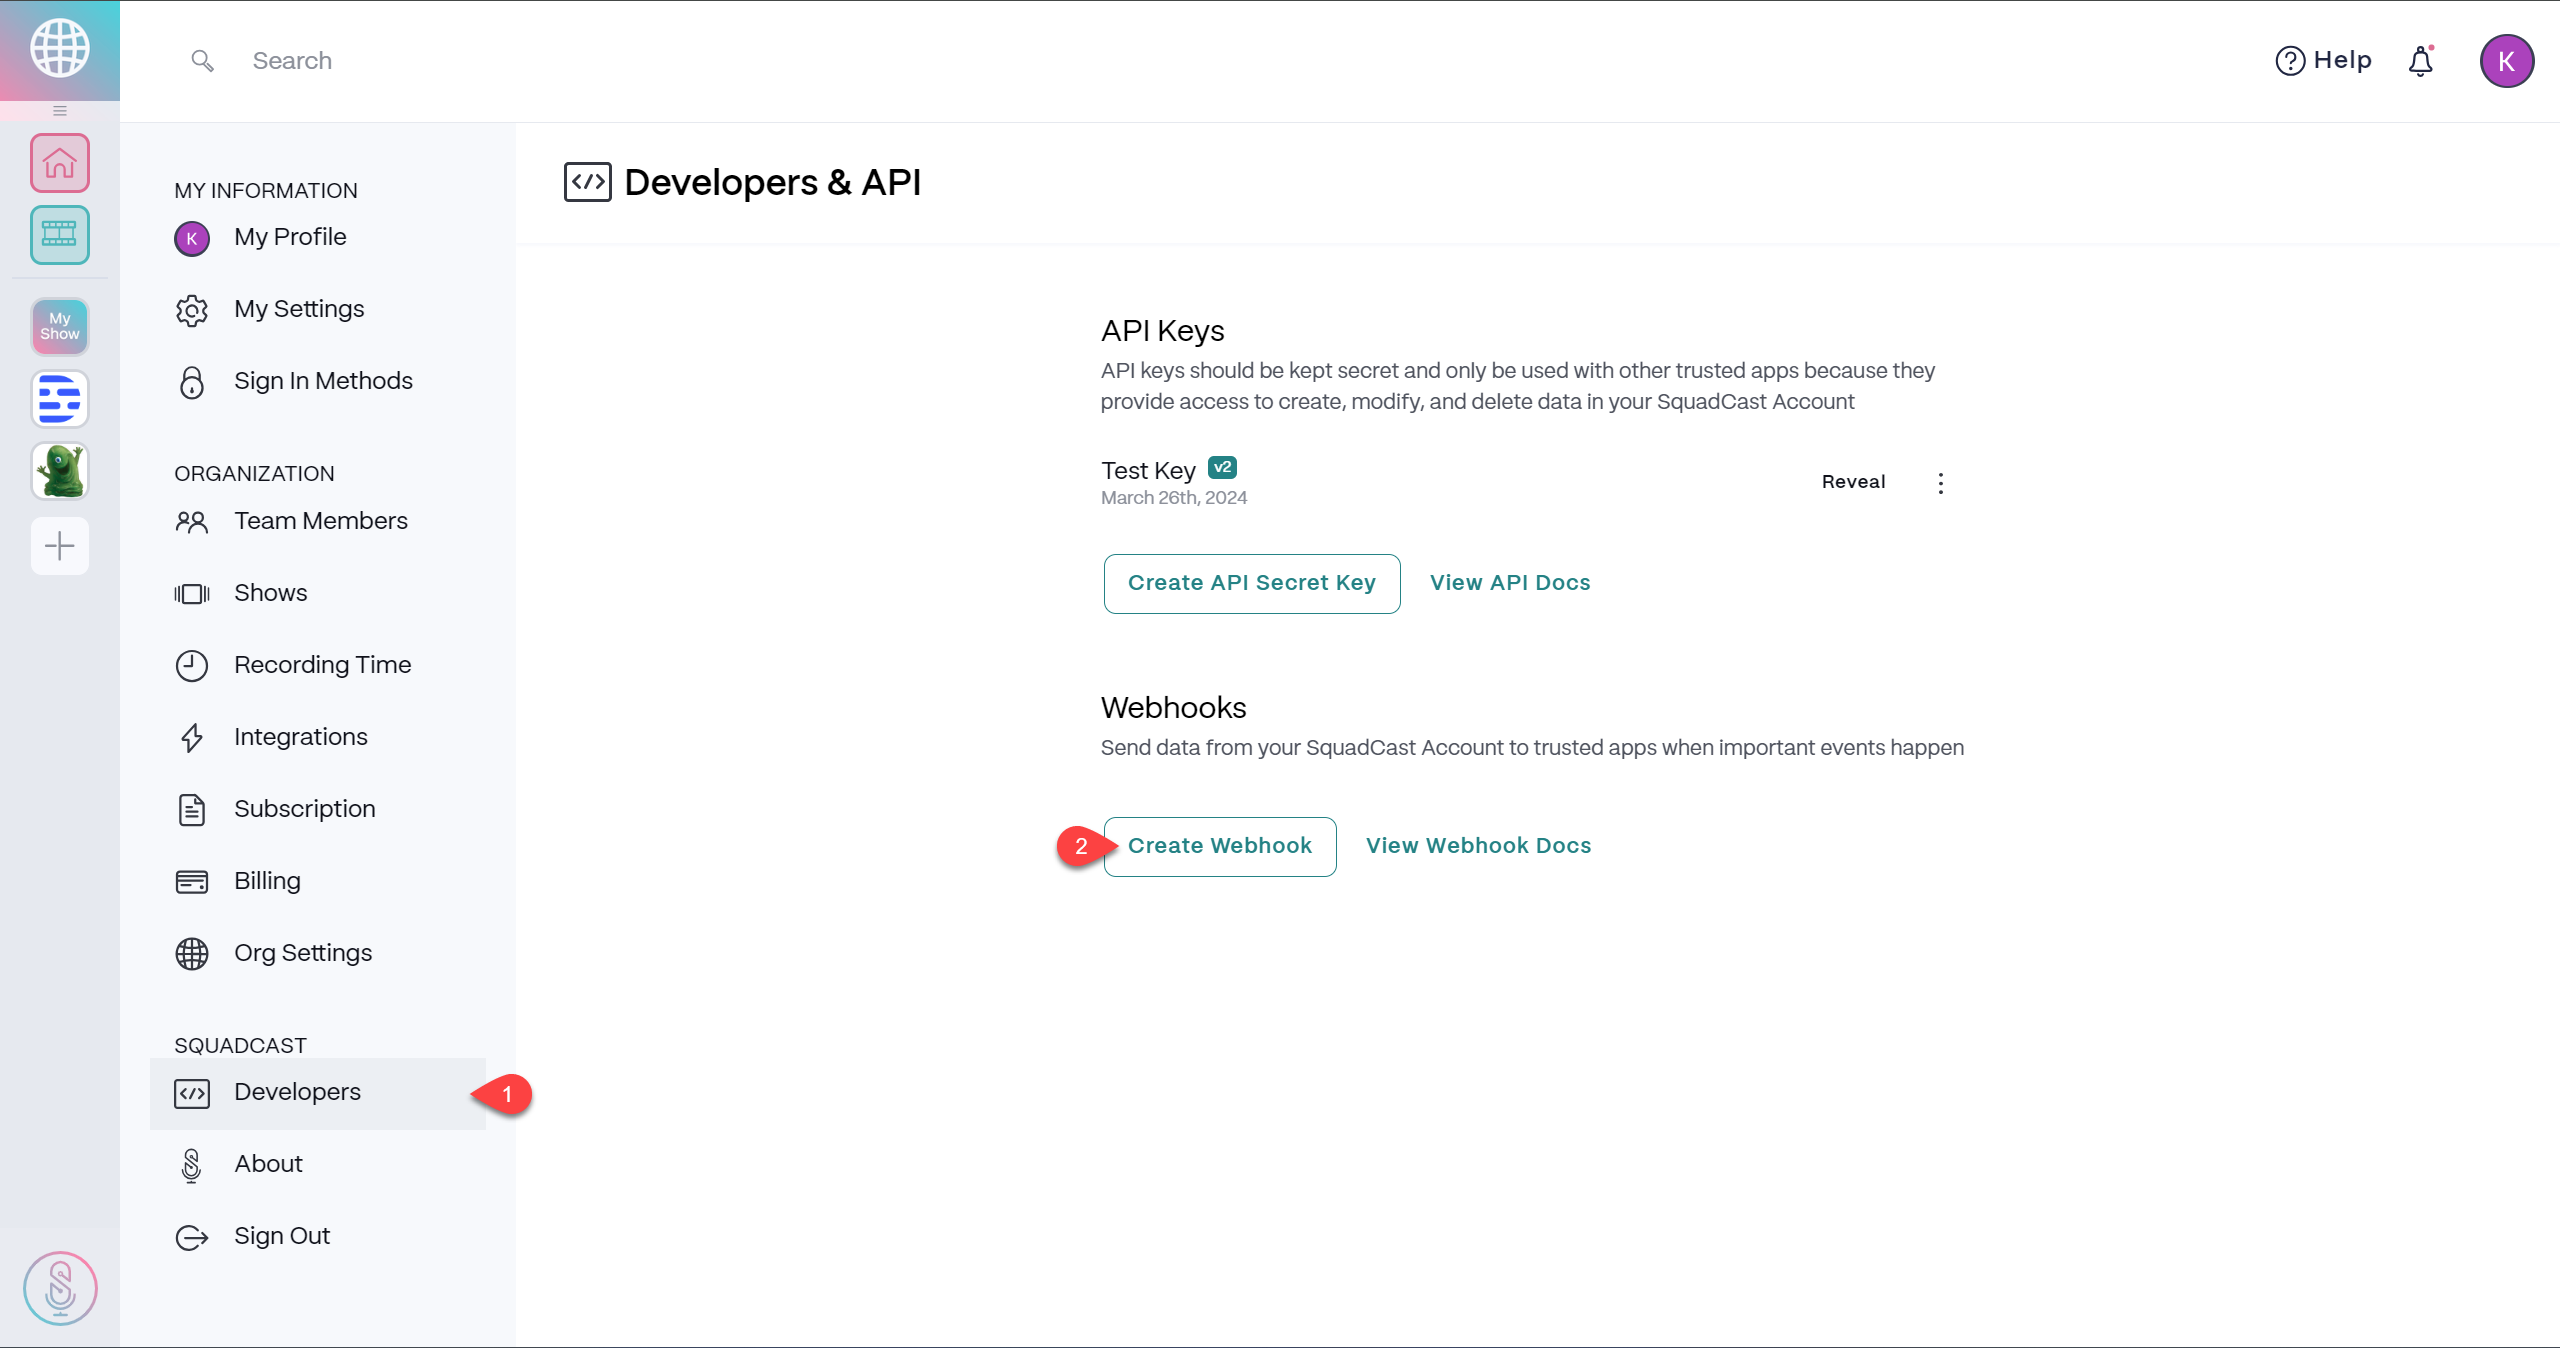Open View Webhook Docs link

coord(1478,846)
